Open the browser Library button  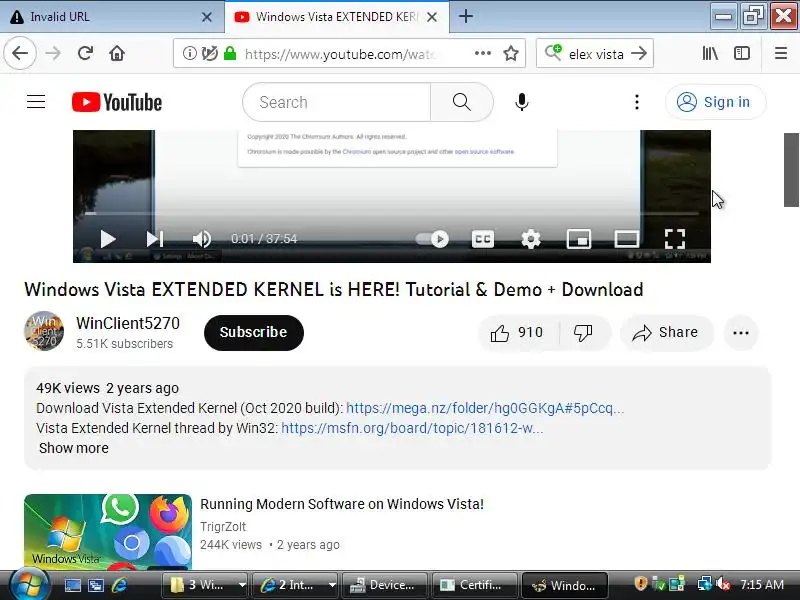click(x=710, y=53)
